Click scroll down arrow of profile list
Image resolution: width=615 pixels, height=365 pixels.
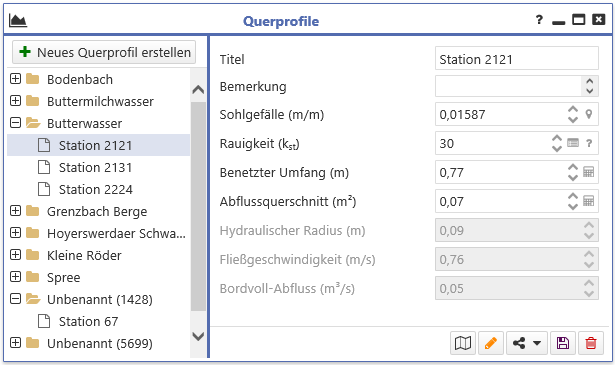pyautogui.click(x=198, y=336)
